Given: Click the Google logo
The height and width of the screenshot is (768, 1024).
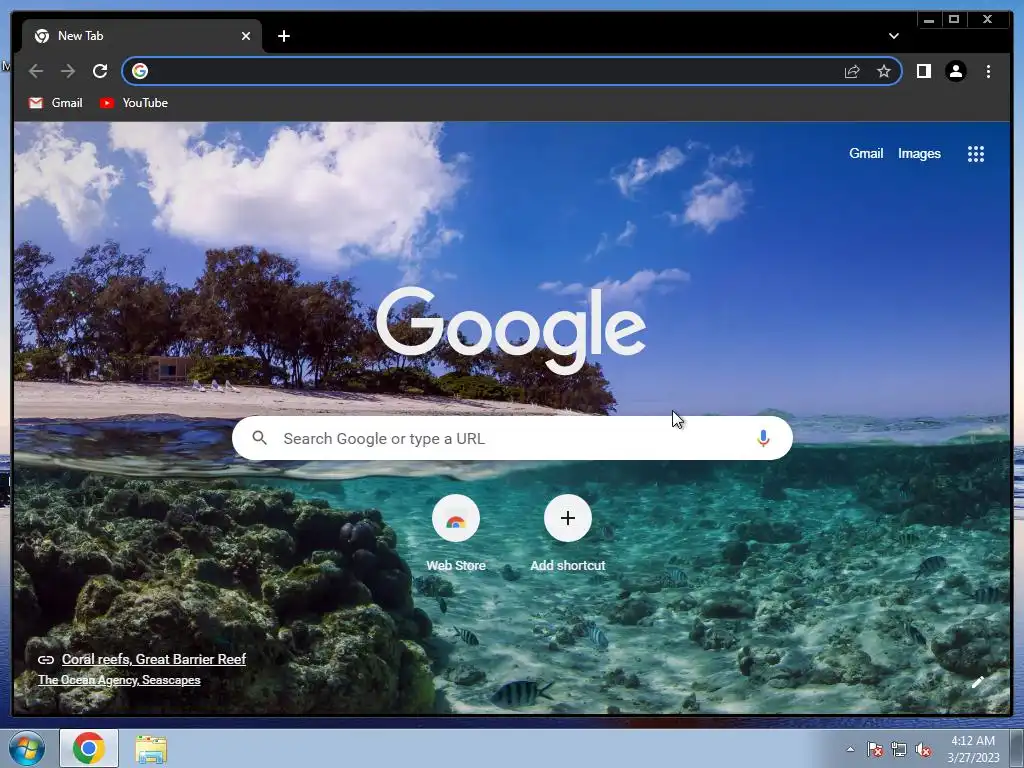Looking at the screenshot, I should [x=511, y=330].
